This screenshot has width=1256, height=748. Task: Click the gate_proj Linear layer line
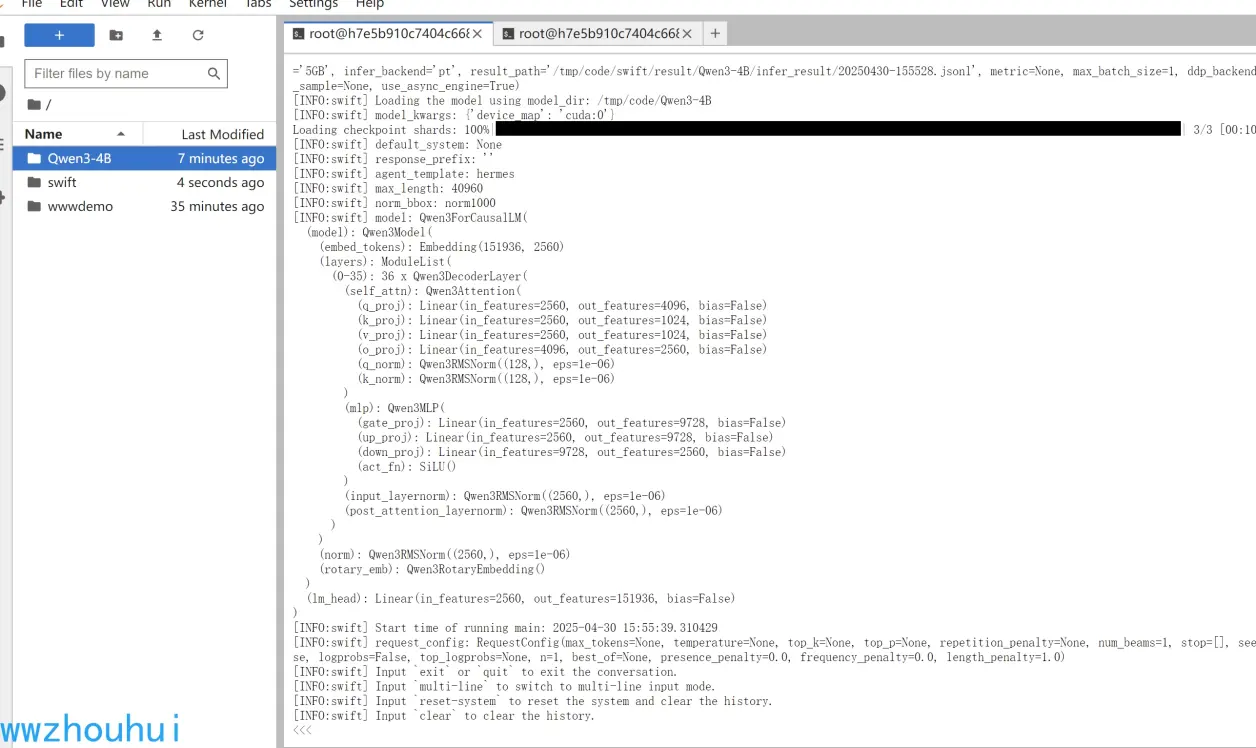572,422
